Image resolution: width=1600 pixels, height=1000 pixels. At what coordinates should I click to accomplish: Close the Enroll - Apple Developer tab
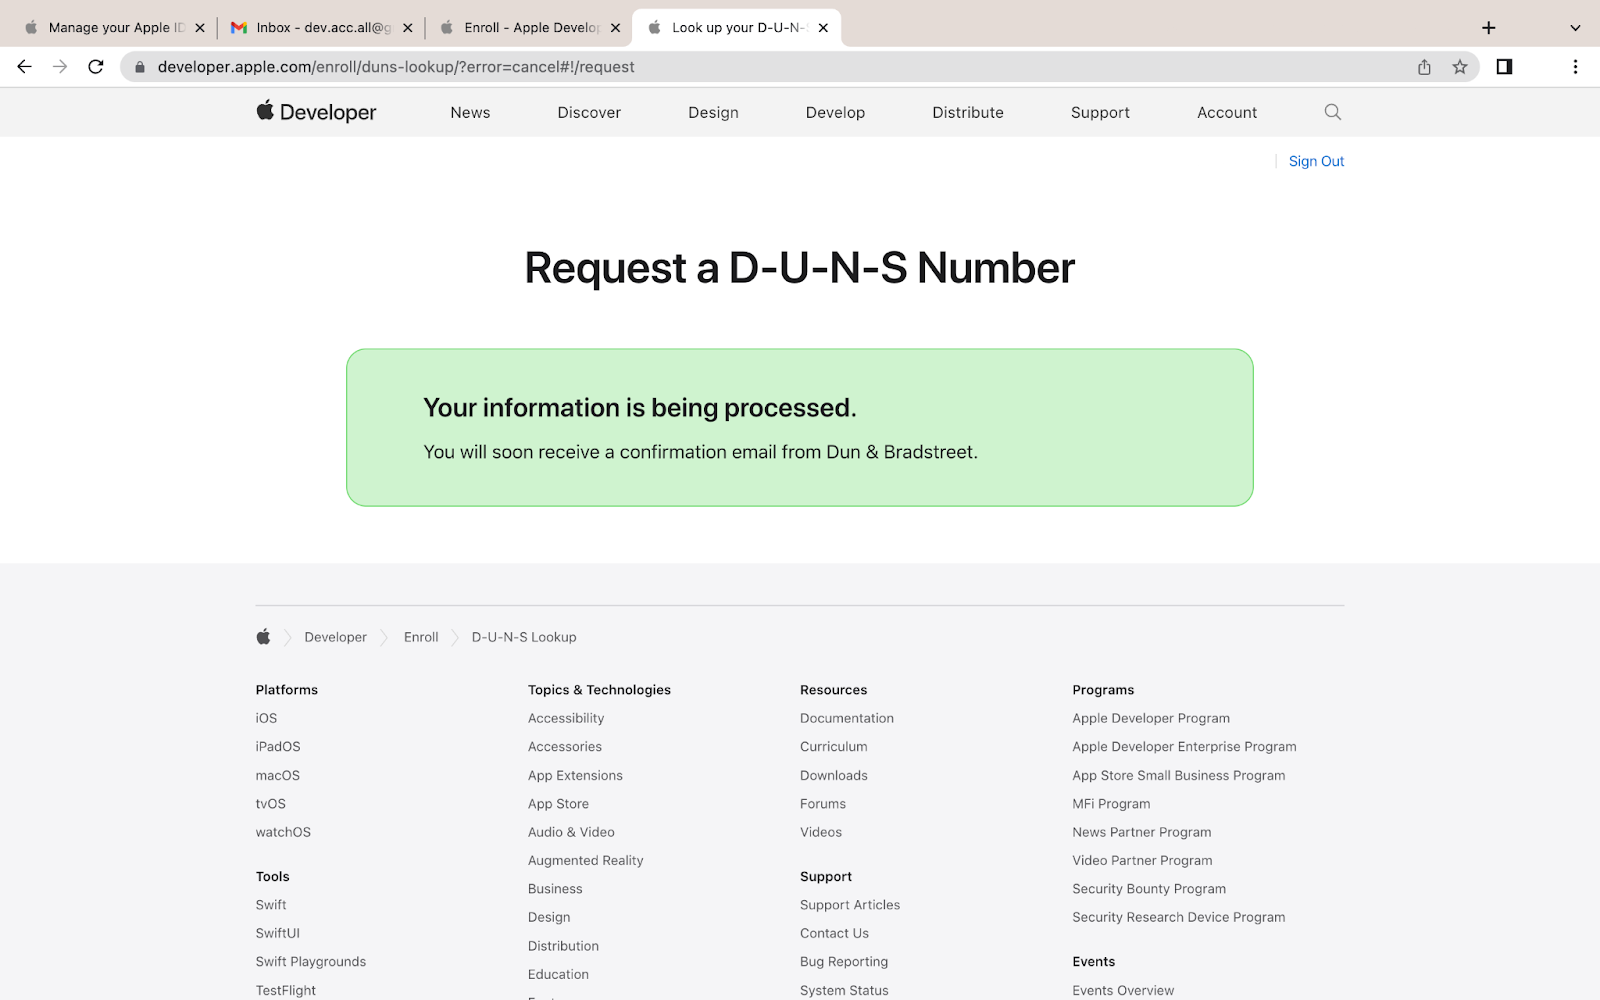click(x=615, y=28)
